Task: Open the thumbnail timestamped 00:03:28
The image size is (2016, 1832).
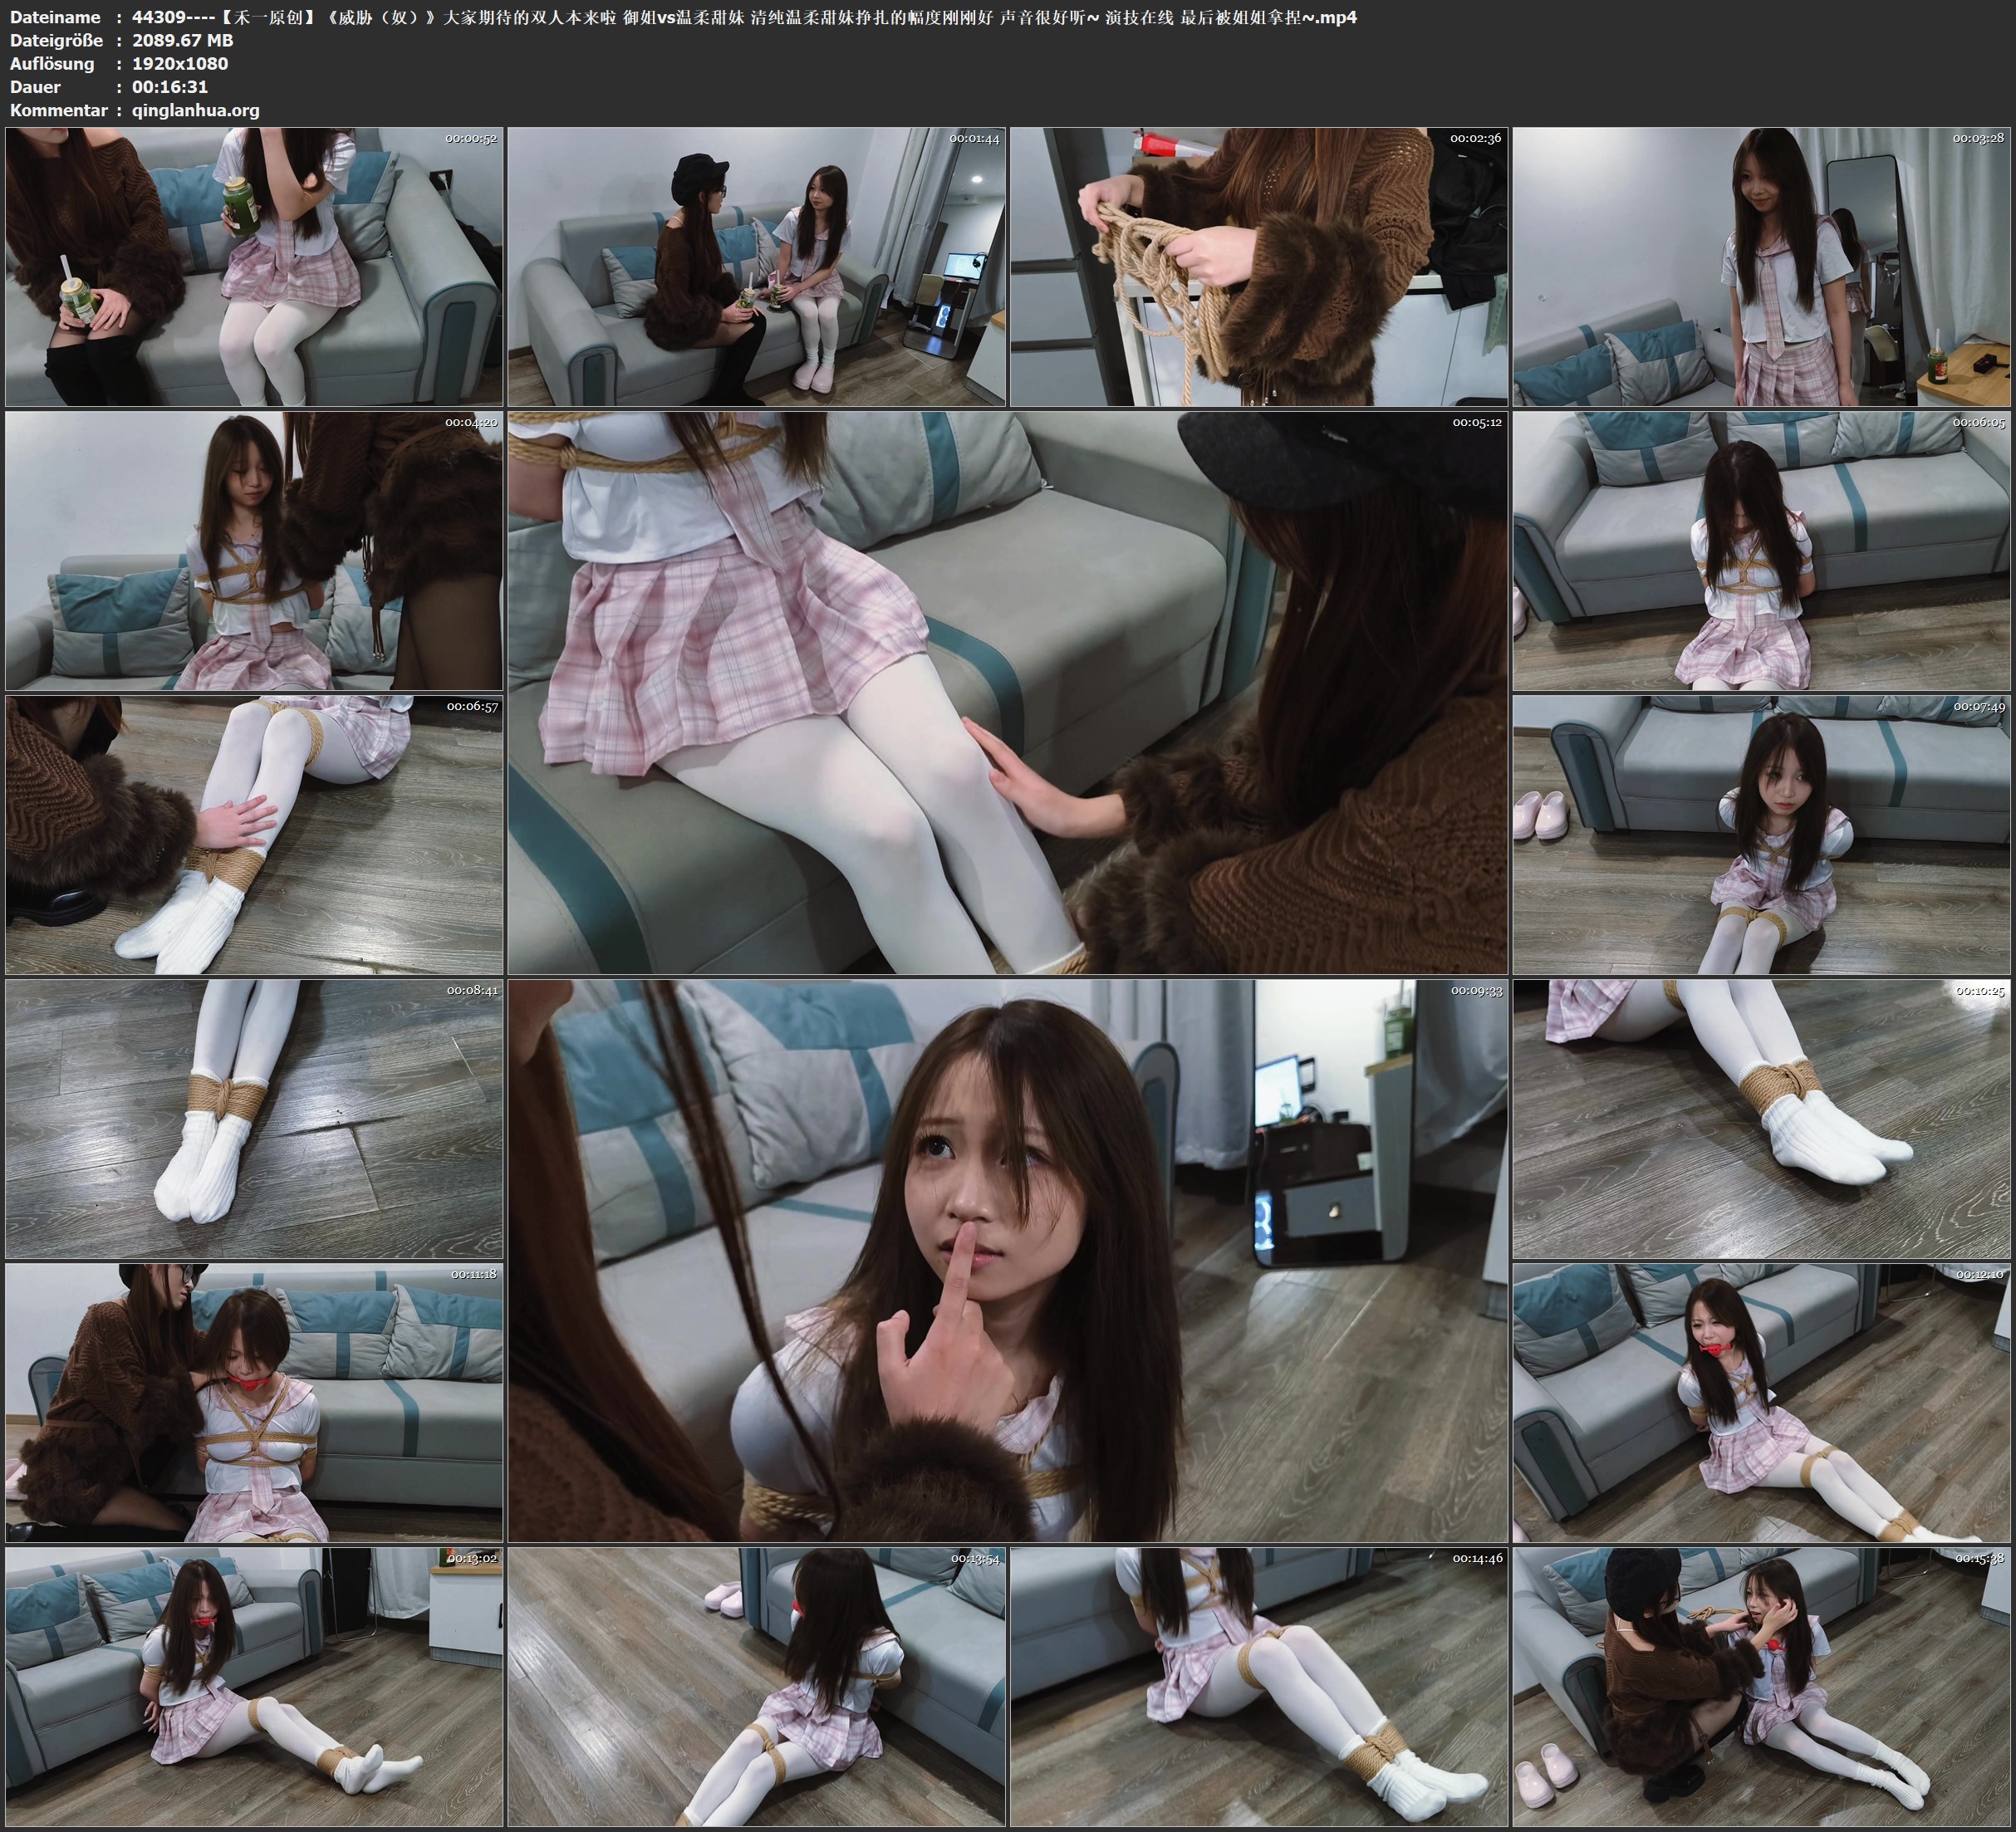Action: tap(1761, 266)
